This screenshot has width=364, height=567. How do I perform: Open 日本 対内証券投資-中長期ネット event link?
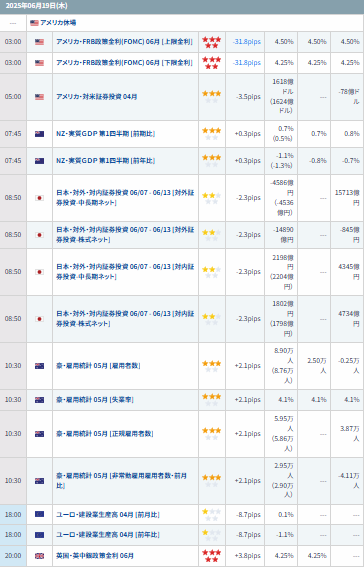(125, 272)
